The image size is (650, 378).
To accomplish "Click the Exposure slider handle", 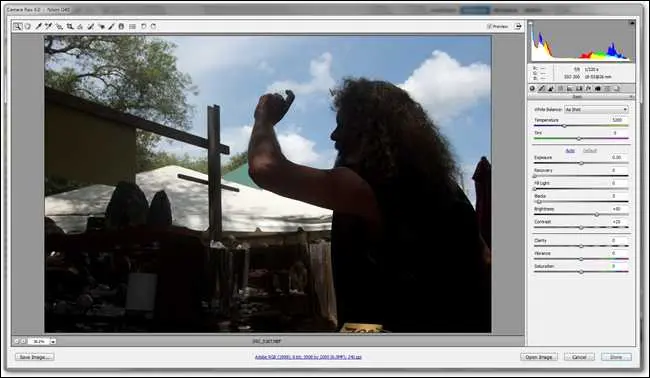I will click(x=581, y=163).
